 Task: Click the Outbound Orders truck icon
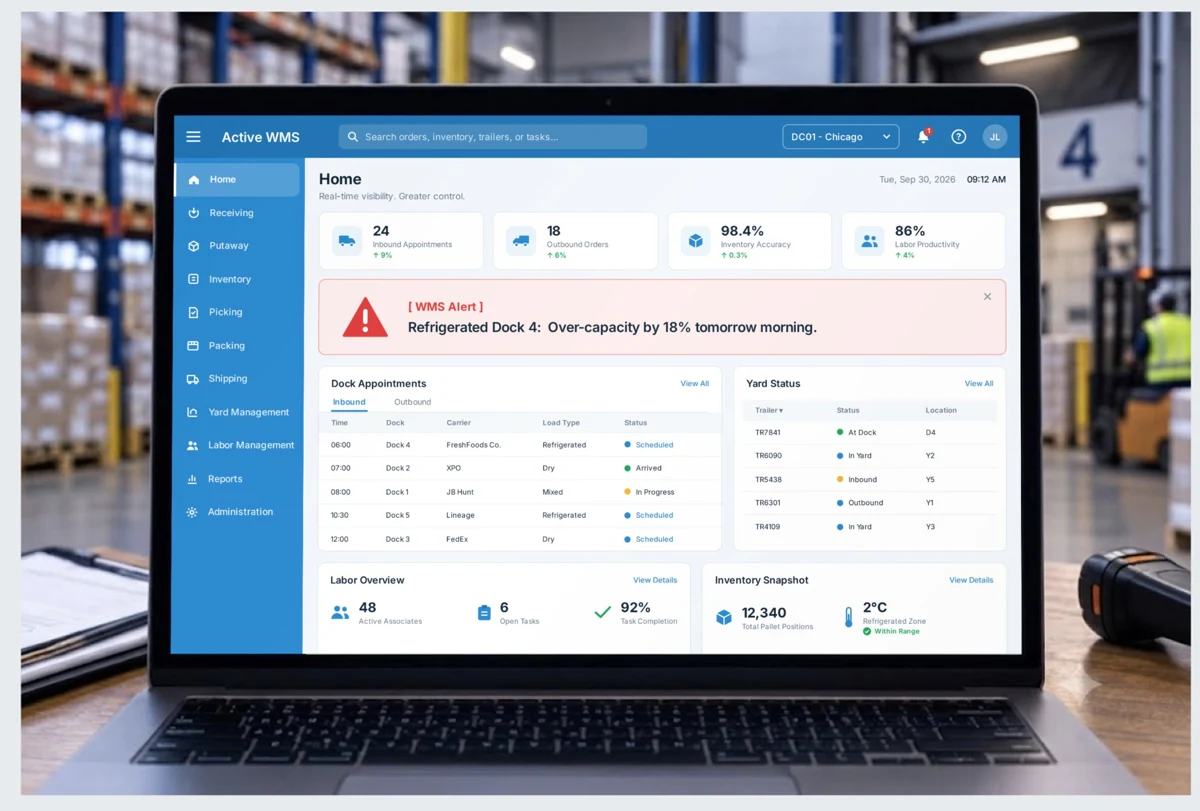[521, 241]
